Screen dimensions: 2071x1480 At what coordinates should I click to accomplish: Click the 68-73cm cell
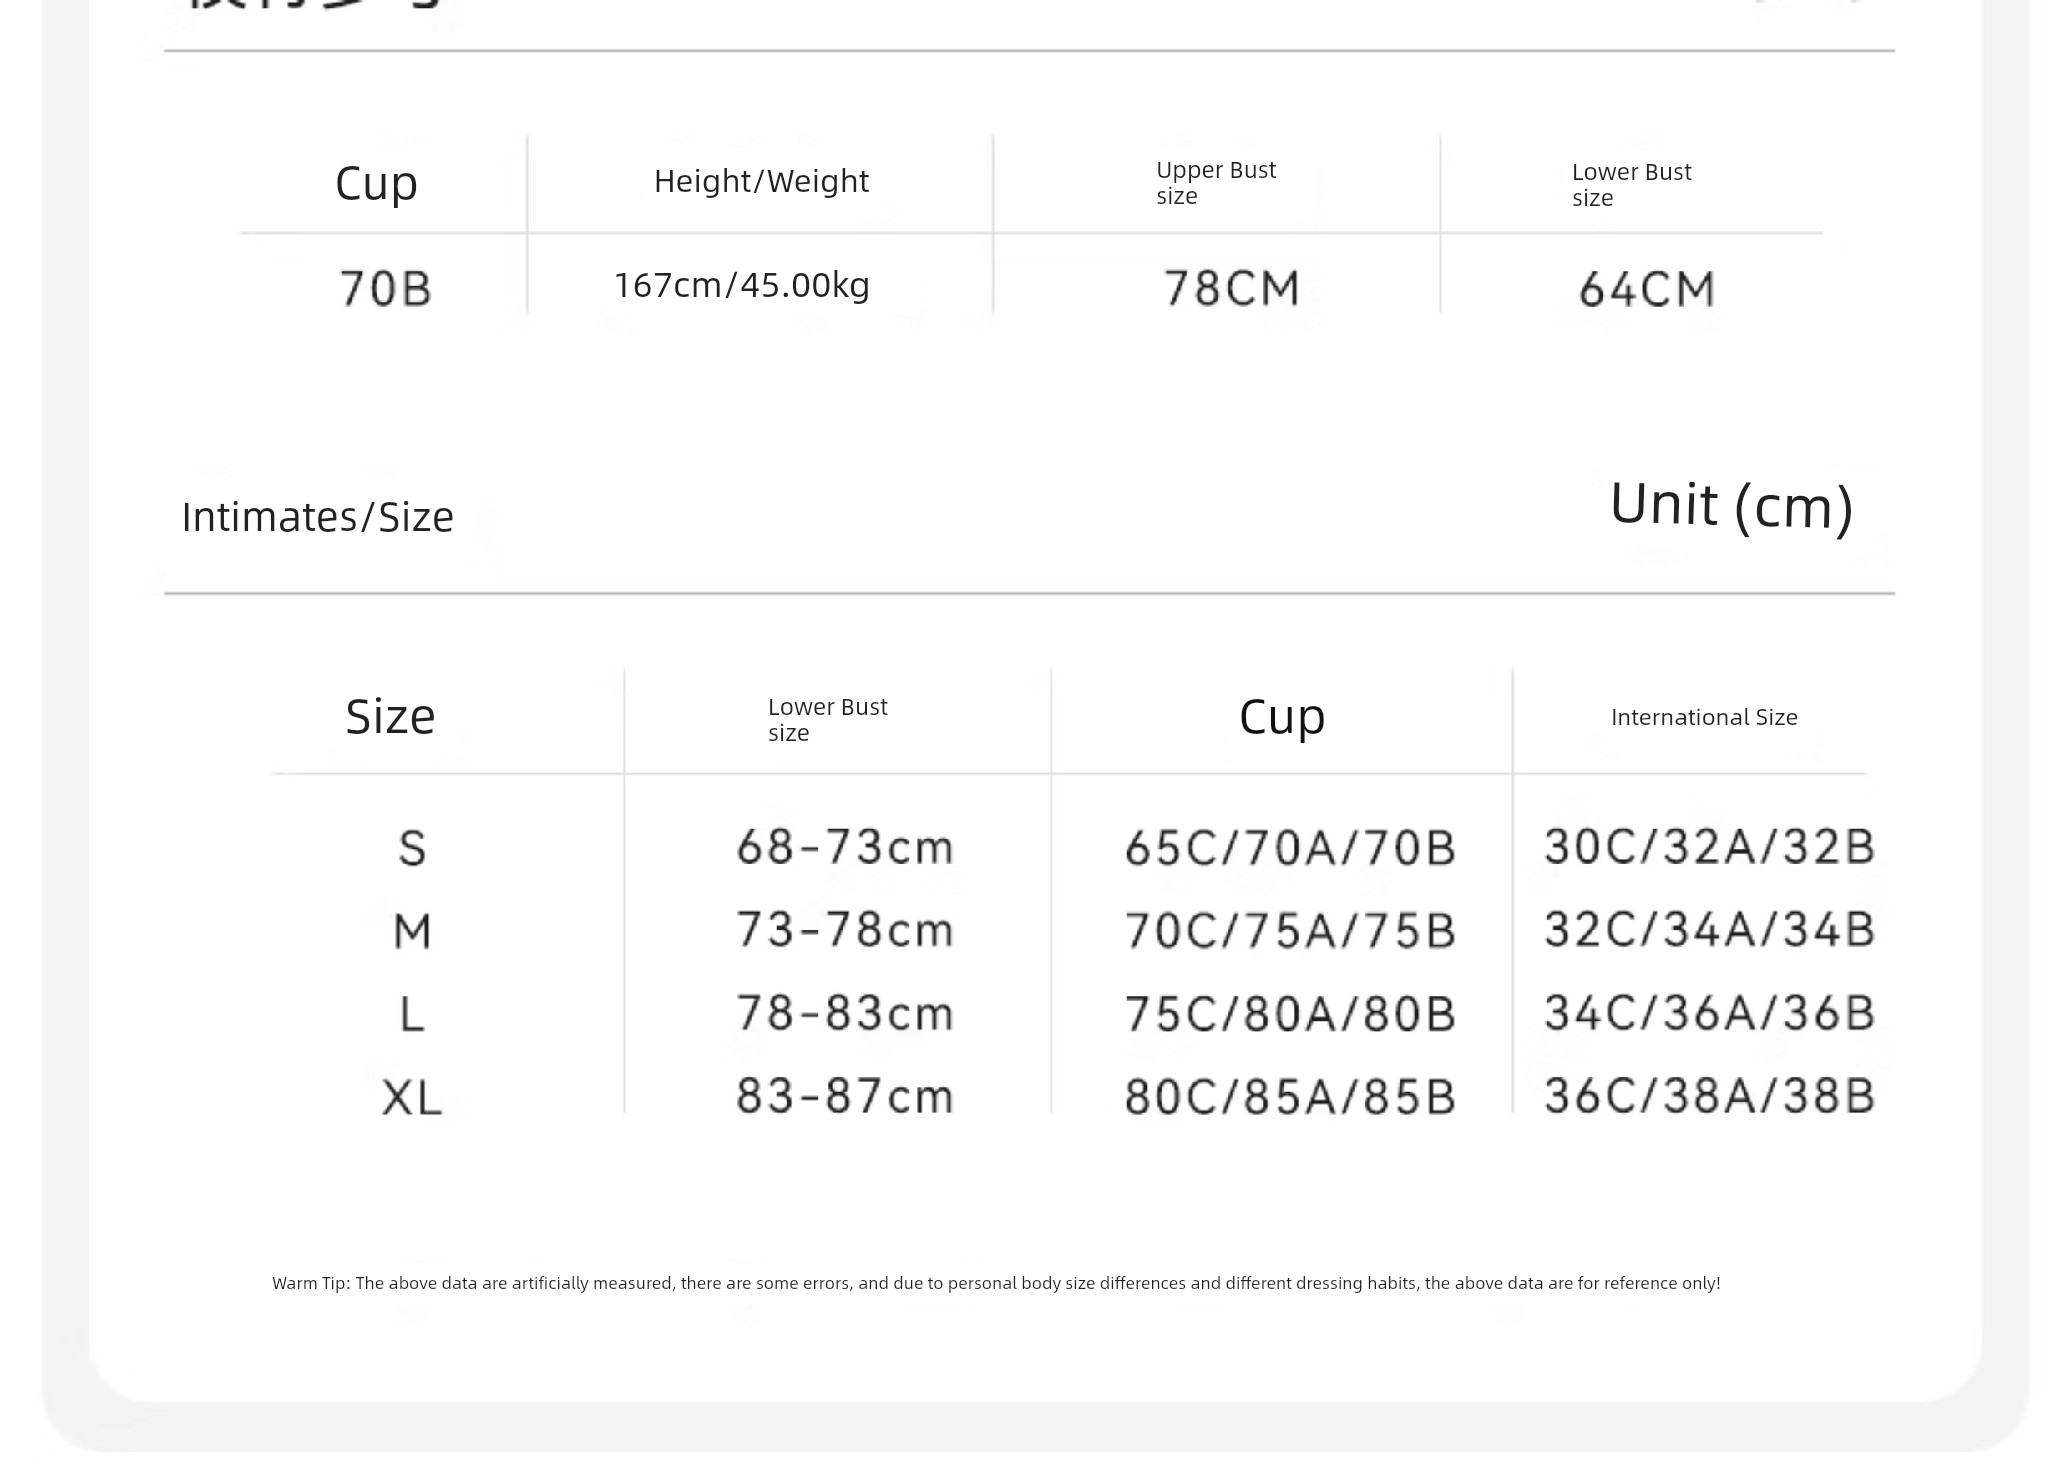[845, 847]
